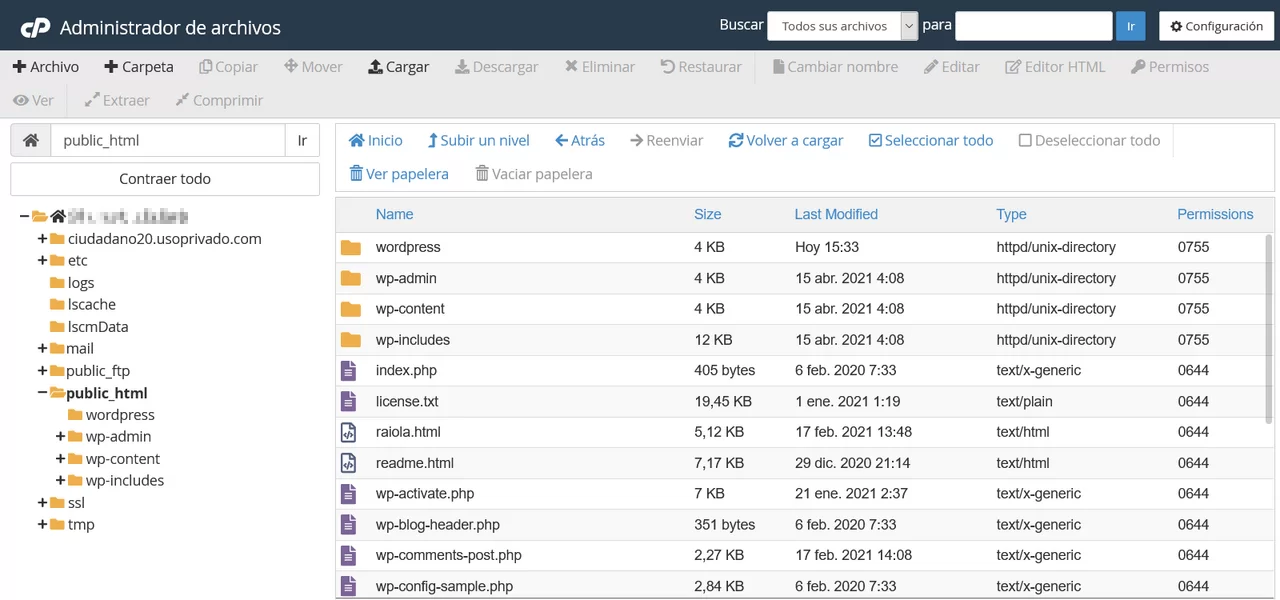Expand wp-includes in the tree
This screenshot has height=600, width=1280.
click(60, 481)
